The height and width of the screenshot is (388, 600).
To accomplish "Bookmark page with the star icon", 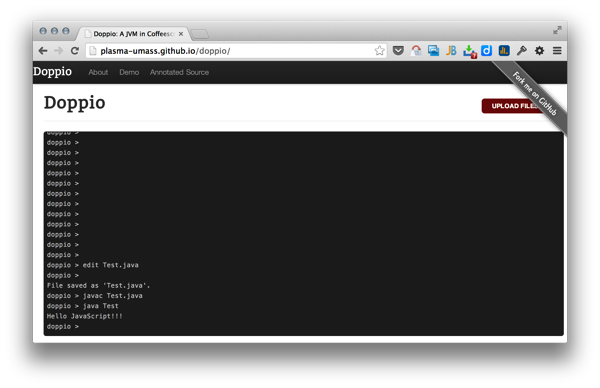I will click(x=379, y=51).
